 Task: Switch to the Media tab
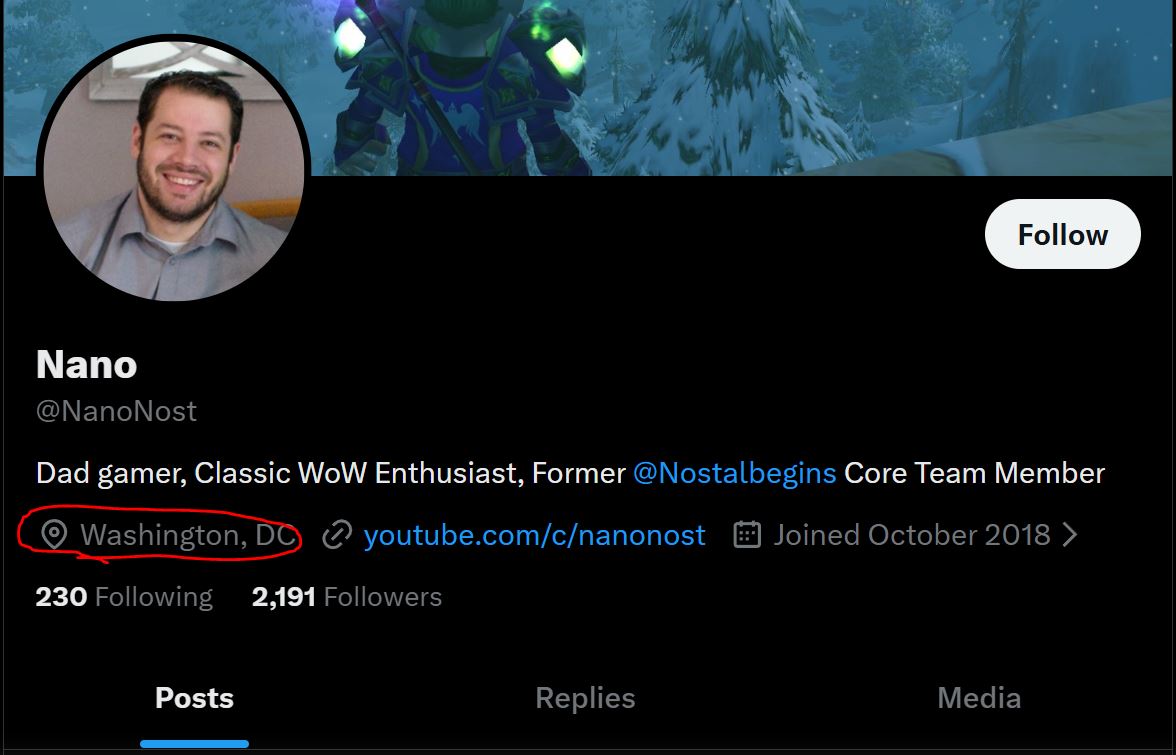[979, 698]
